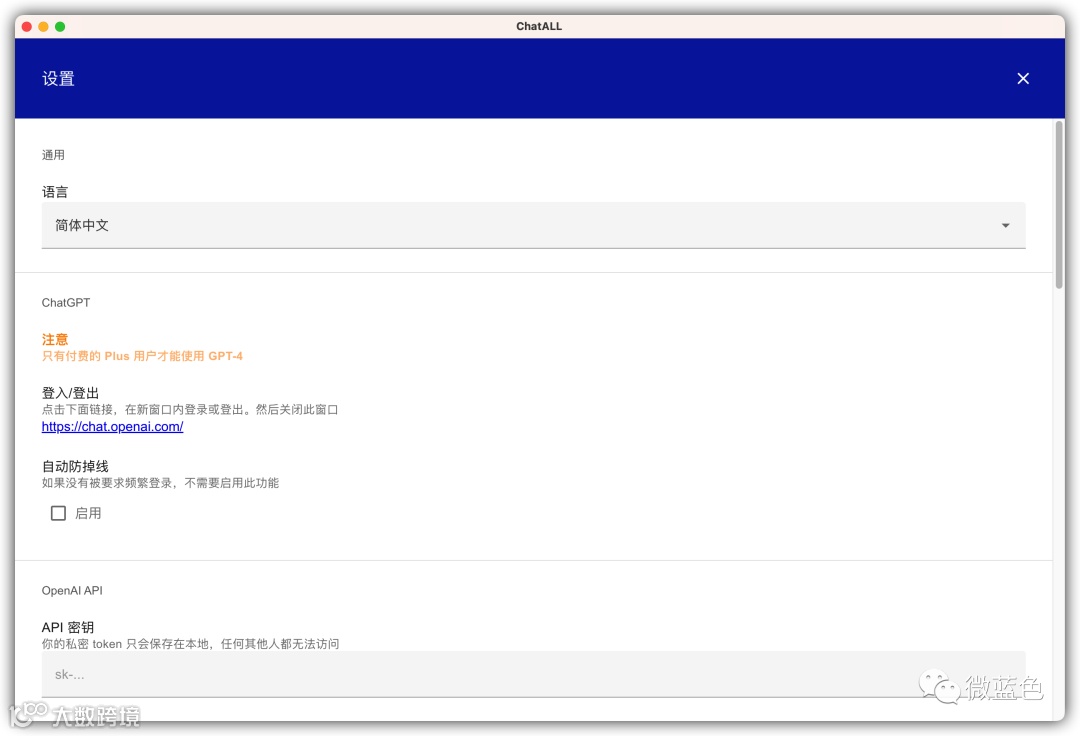Close the settings dialog with the X icon
Image resolution: width=1080 pixels, height=736 pixels.
pyautogui.click(x=1023, y=78)
